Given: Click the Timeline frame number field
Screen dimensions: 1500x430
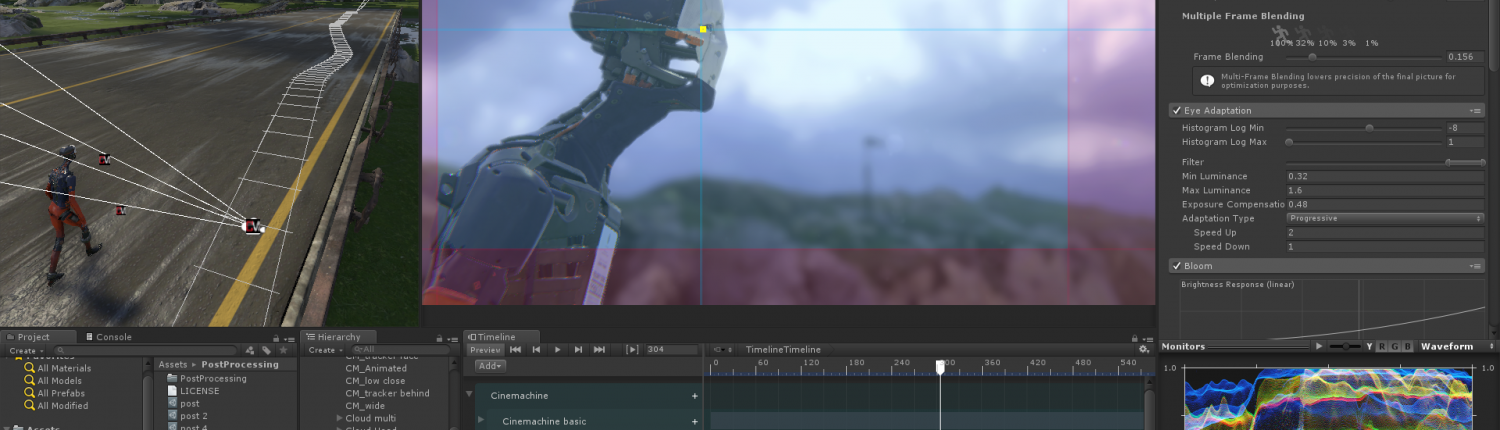Looking at the screenshot, I should (671, 350).
